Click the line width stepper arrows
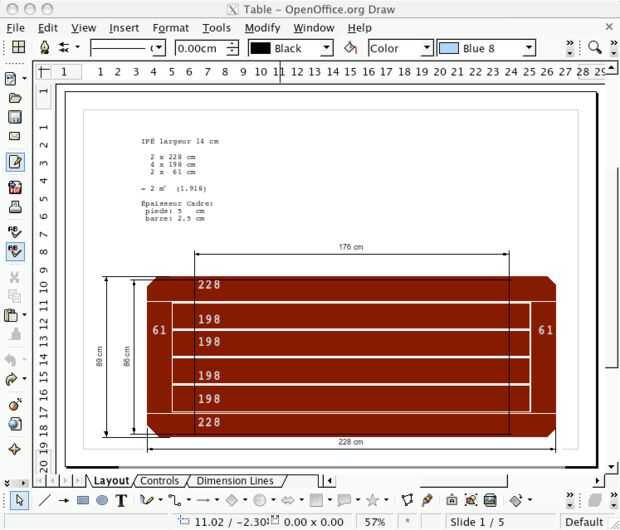Image resolution: width=620 pixels, height=530 pixels. click(233, 48)
